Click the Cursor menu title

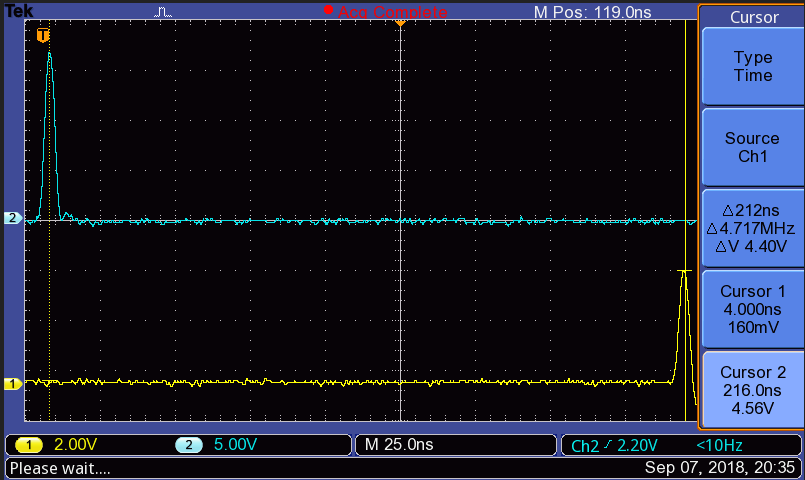tap(752, 17)
